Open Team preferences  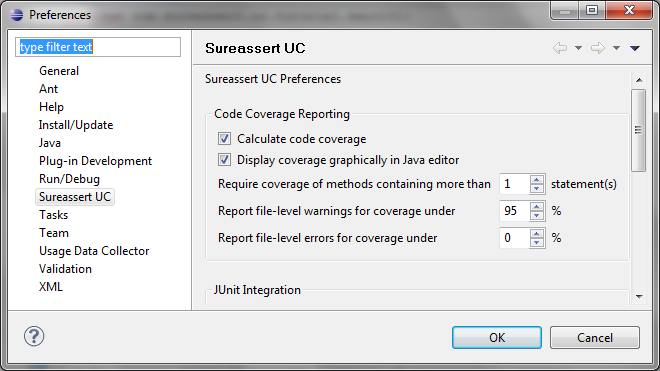tap(54, 233)
